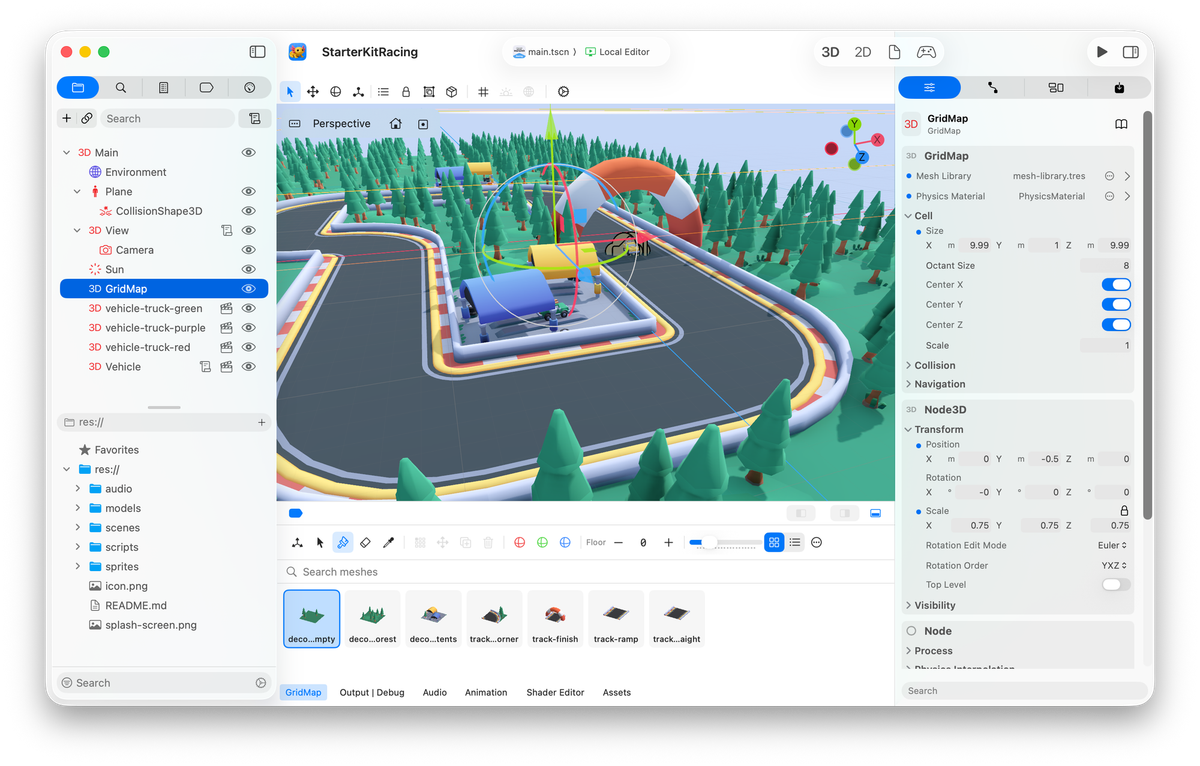Click the mesh thumbnail size slider
Screen dimensions: 1200x766
(x=726, y=542)
